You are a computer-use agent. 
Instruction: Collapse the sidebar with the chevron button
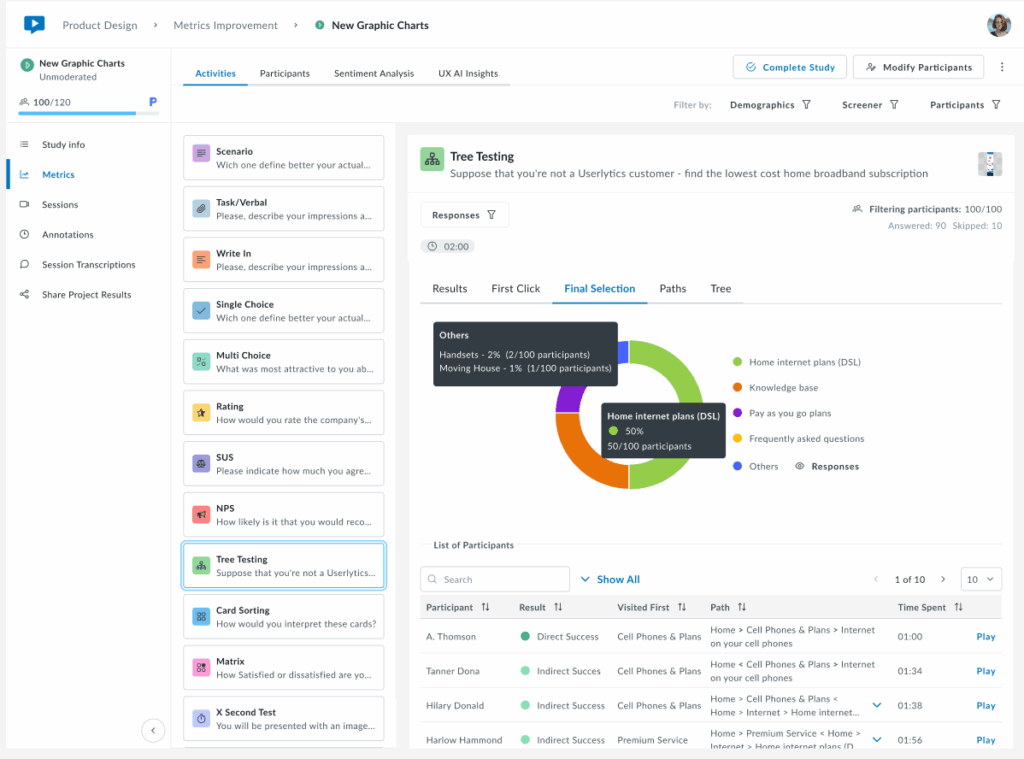point(153,731)
